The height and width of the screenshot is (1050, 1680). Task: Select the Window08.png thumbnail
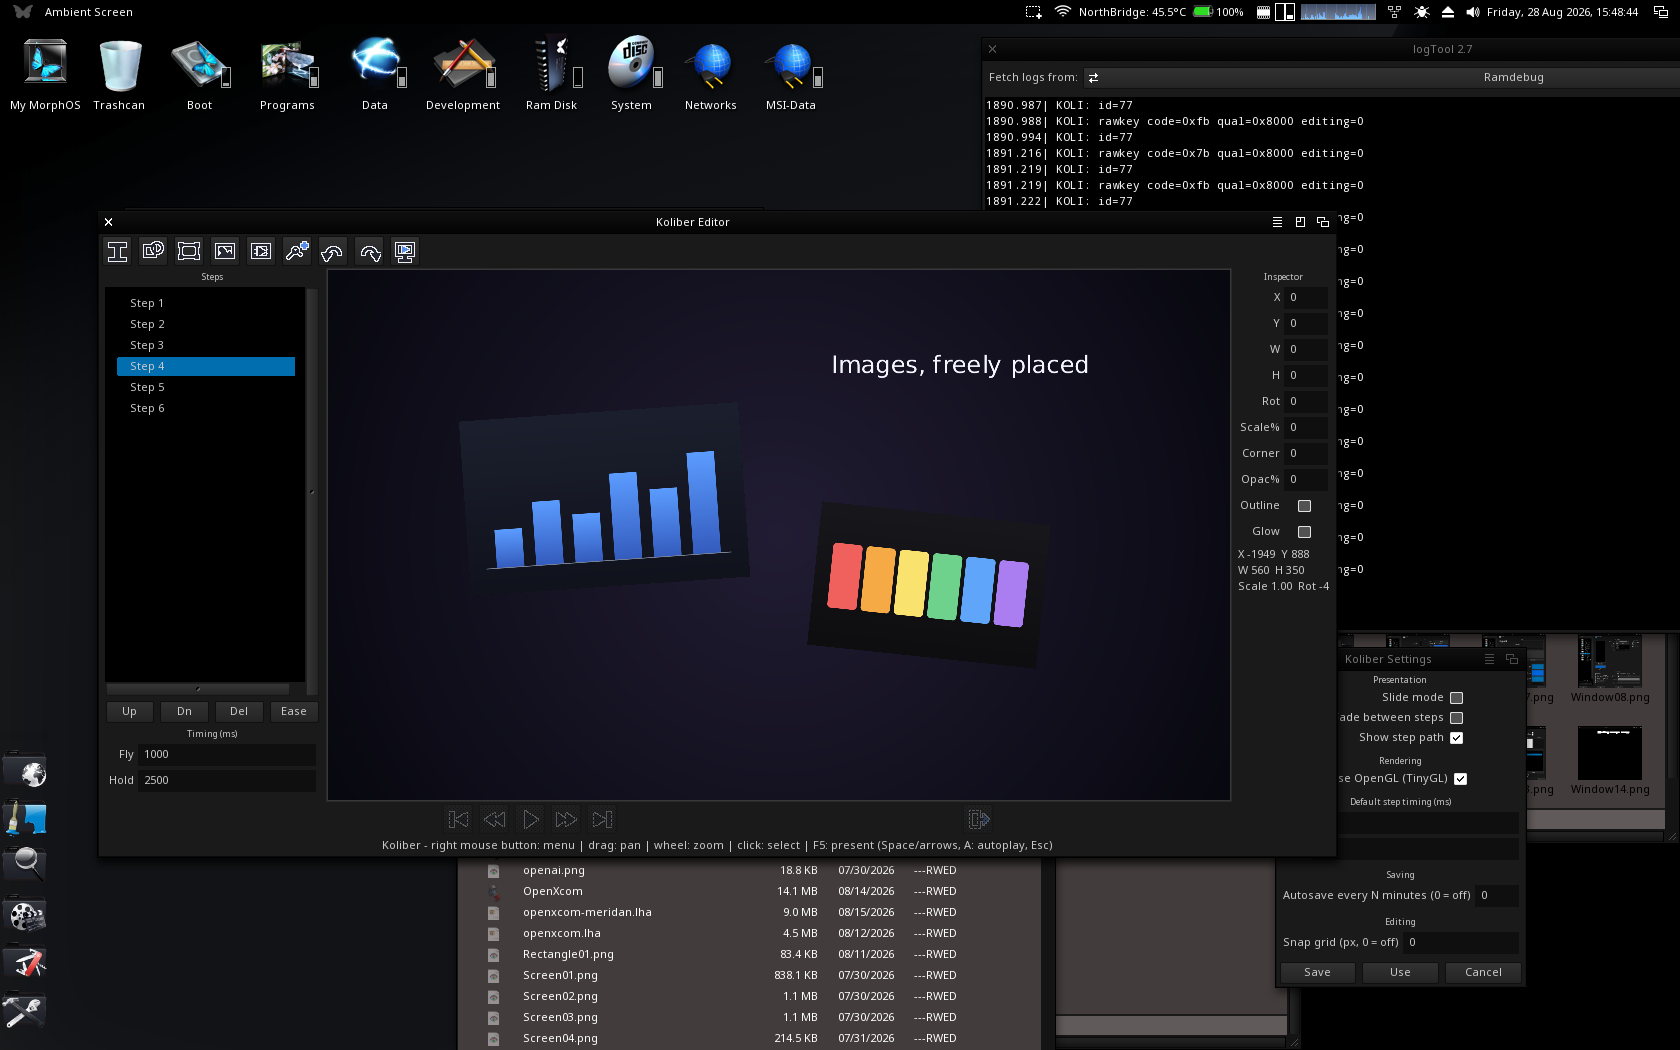tap(1610, 670)
